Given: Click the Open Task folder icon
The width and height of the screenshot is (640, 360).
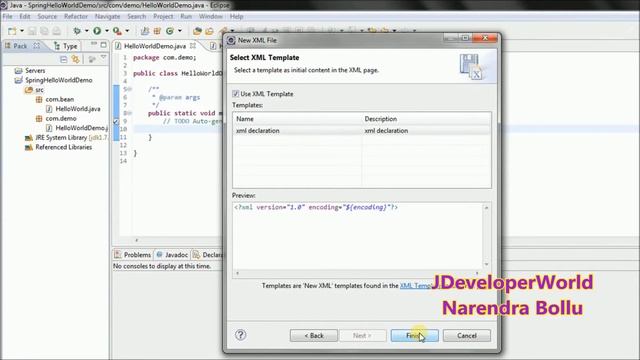Looking at the screenshot, I should [x=209, y=31].
